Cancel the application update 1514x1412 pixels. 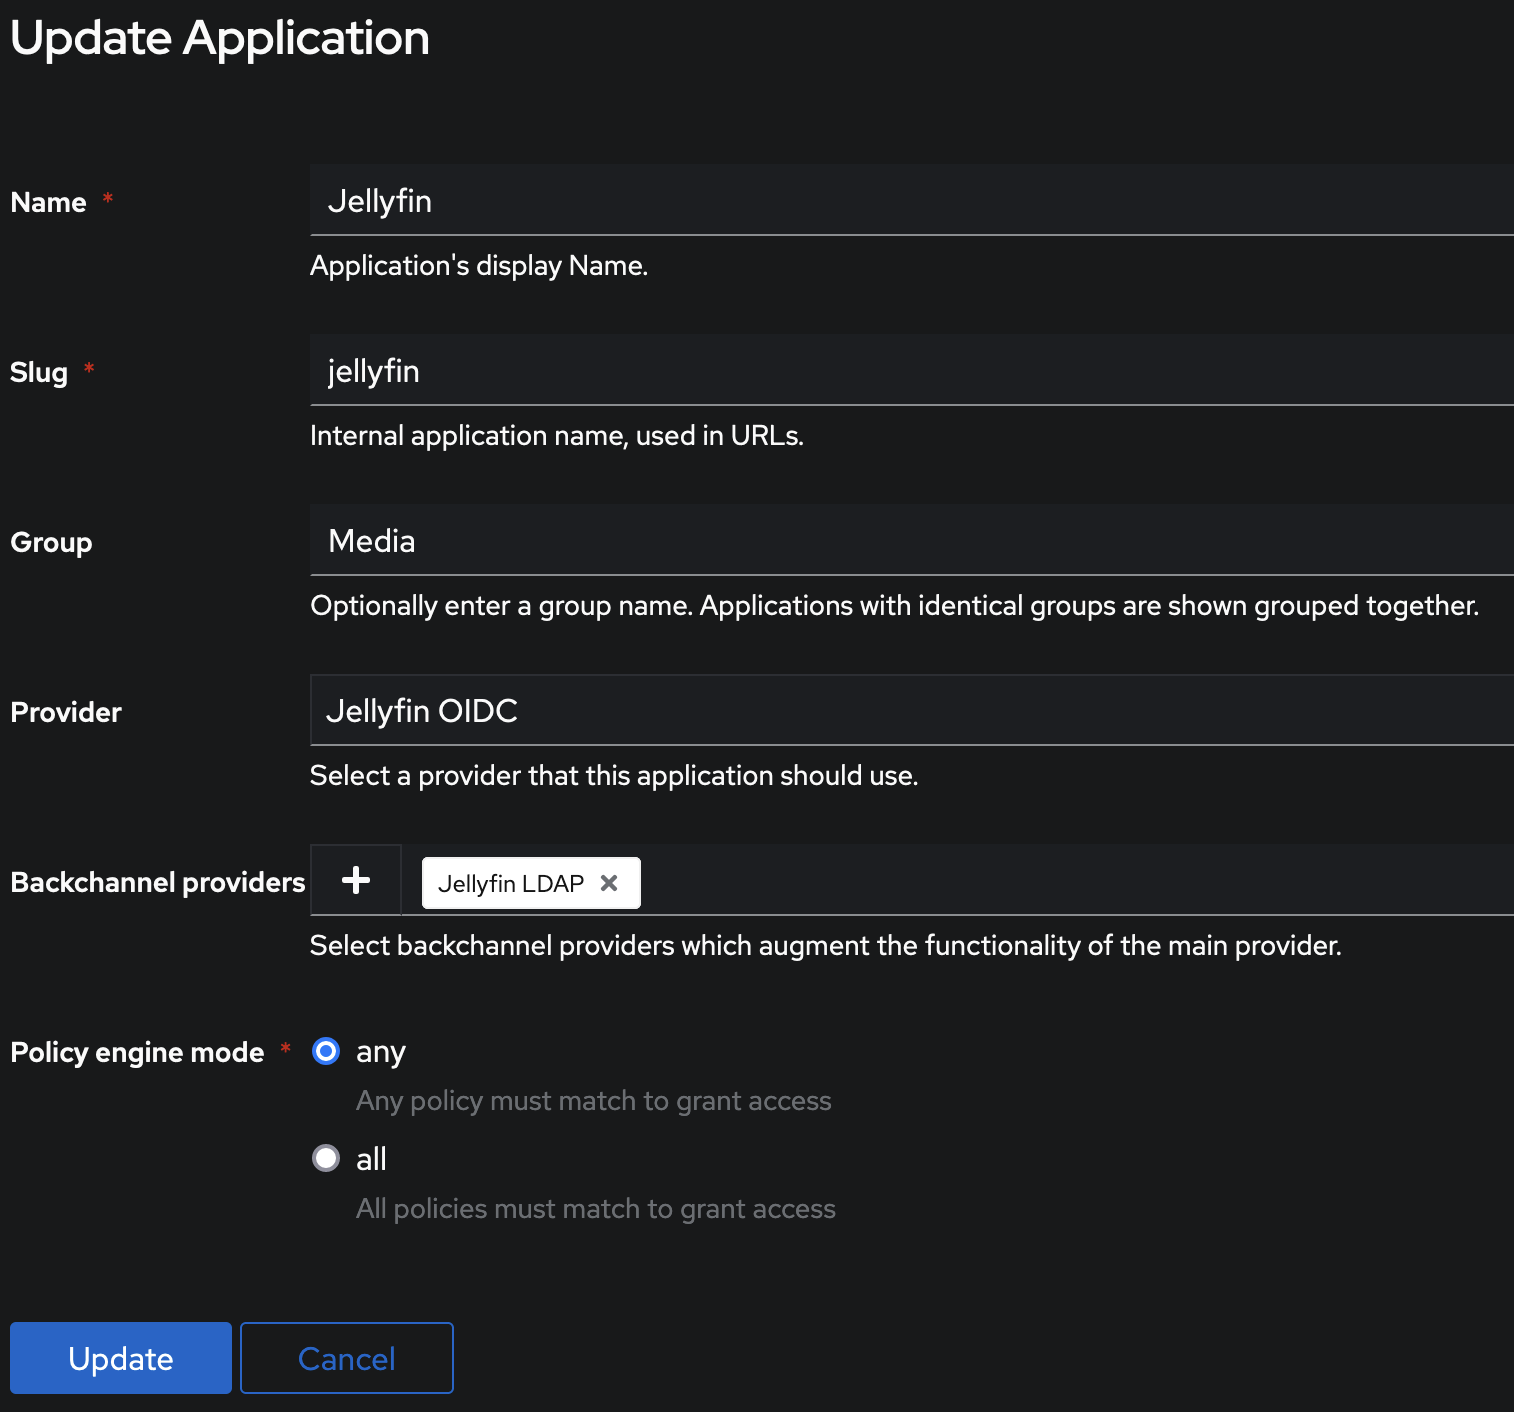tap(346, 1358)
